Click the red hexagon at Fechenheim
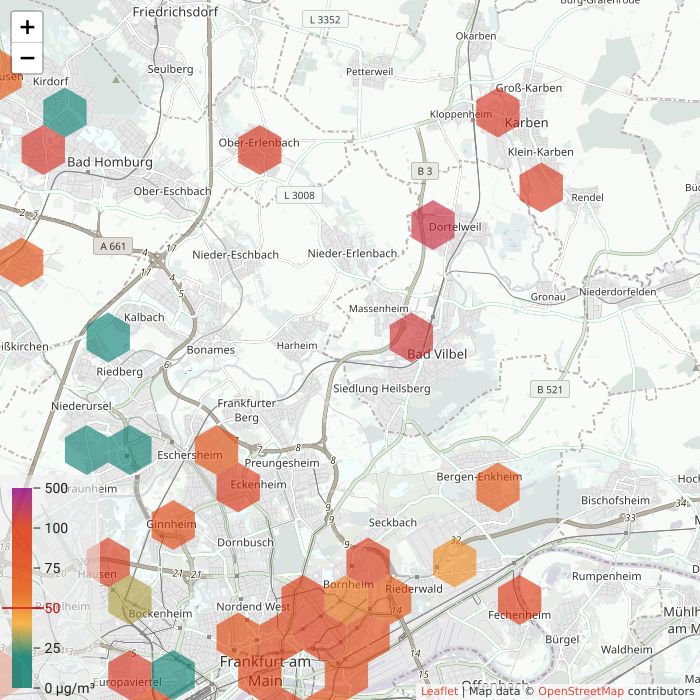The height and width of the screenshot is (700, 700). coord(519,600)
